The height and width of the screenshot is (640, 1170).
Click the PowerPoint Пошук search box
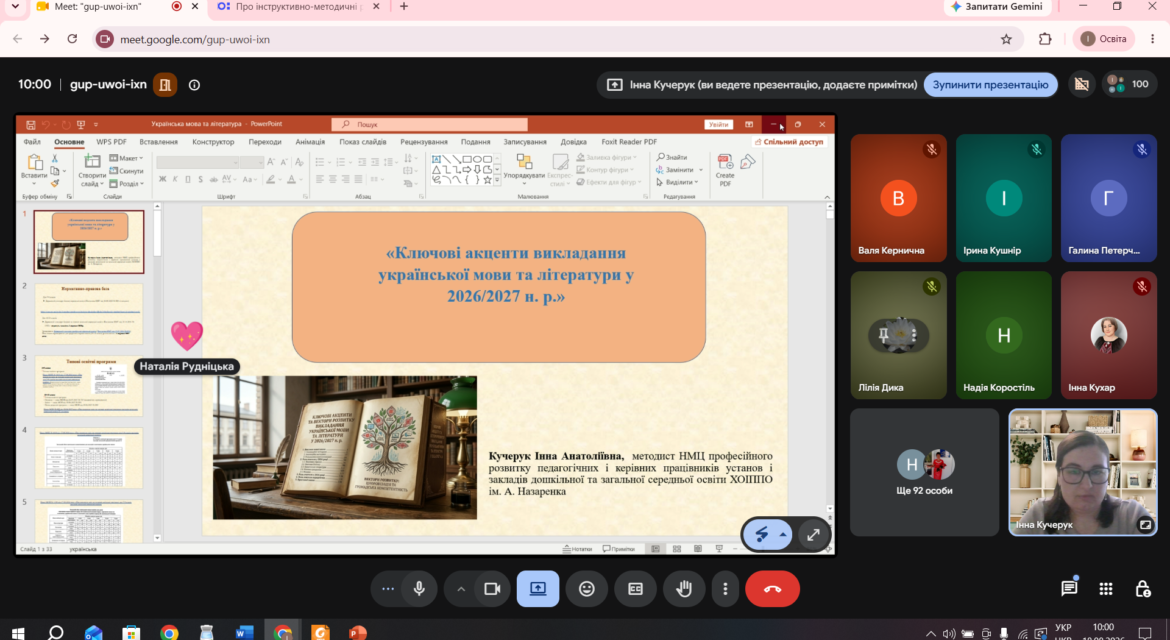pos(429,125)
